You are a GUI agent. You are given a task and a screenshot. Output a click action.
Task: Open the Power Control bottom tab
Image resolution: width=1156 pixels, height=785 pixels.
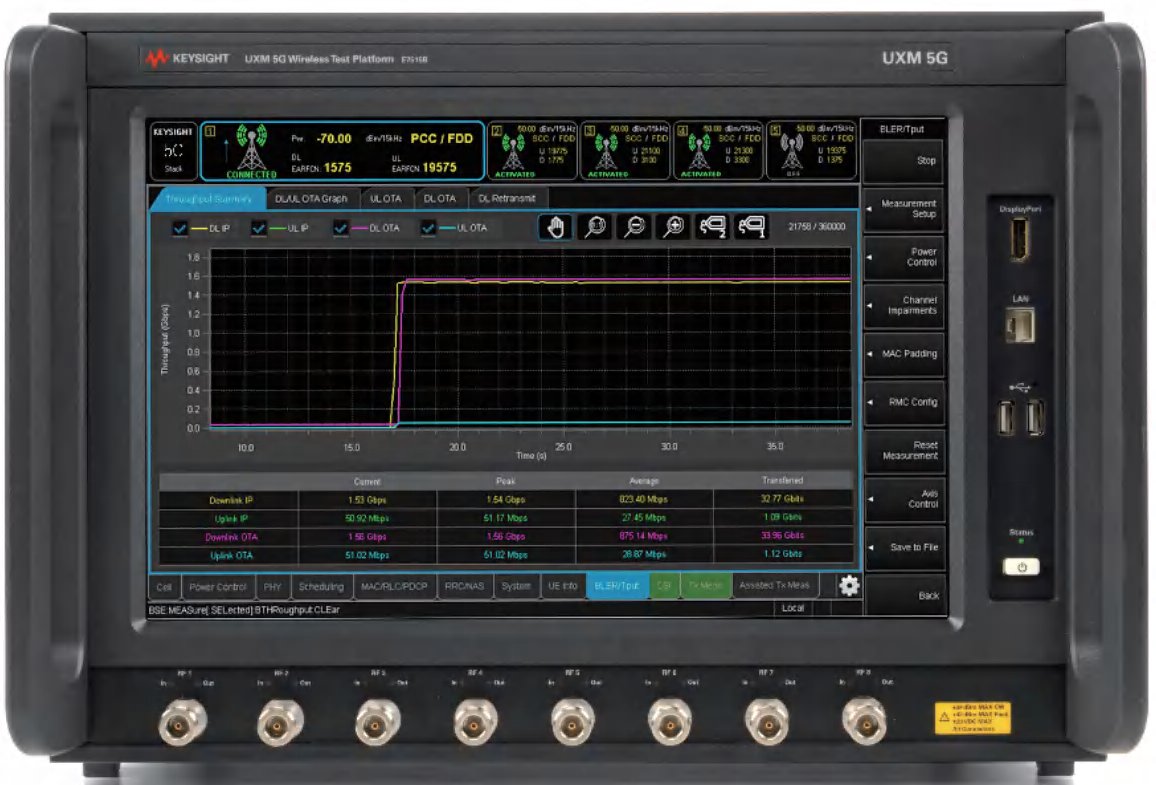click(217, 587)
